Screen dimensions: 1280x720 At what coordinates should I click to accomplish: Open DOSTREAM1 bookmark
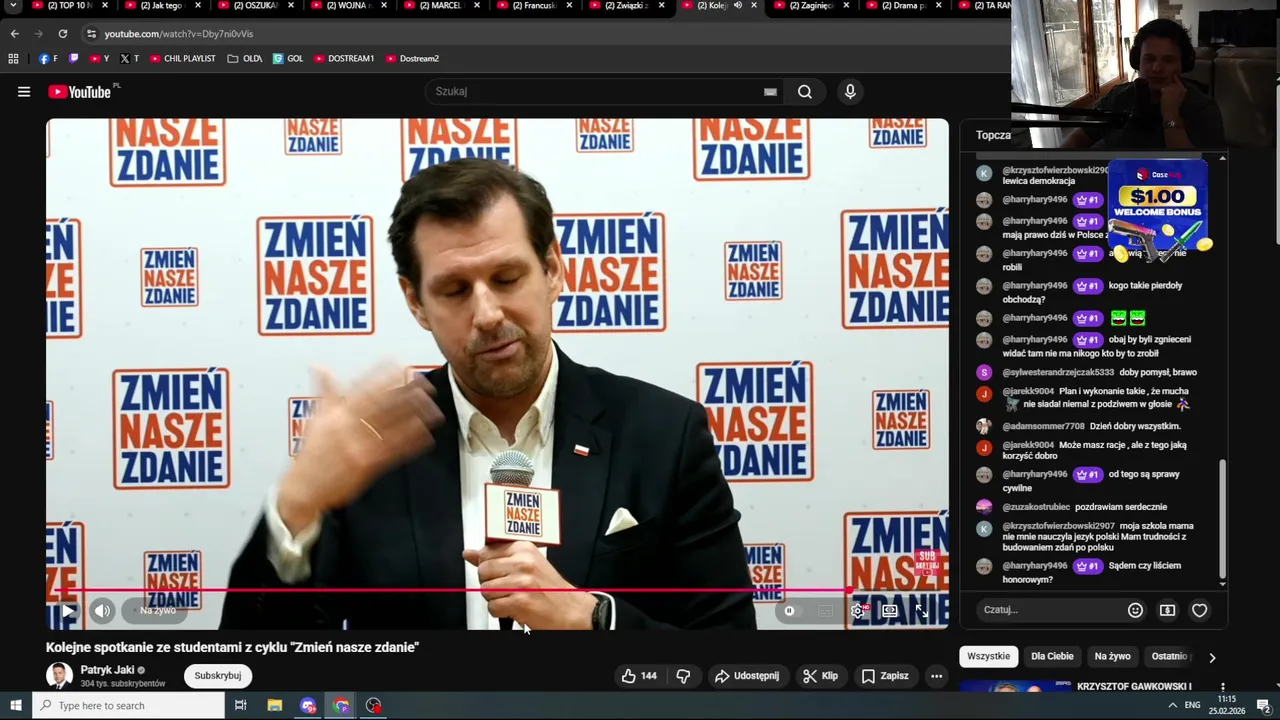click(x=344, y=59)
